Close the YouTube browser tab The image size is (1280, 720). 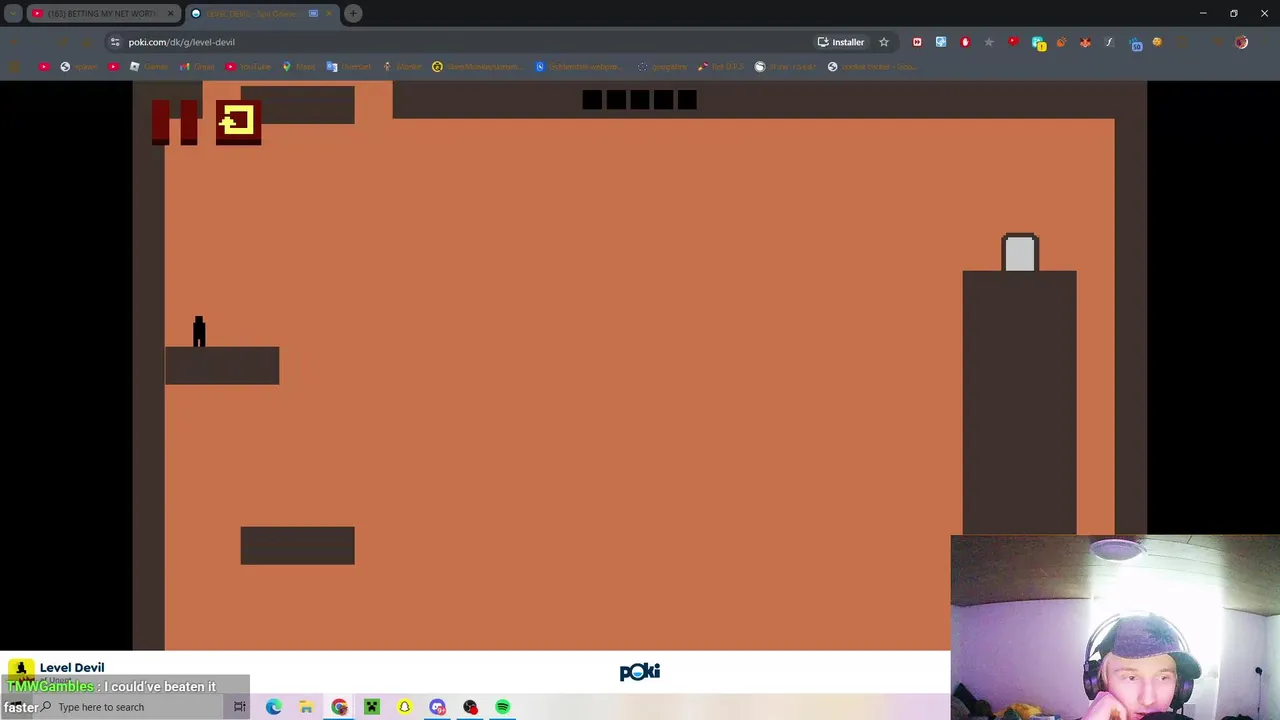click(170, 14)
